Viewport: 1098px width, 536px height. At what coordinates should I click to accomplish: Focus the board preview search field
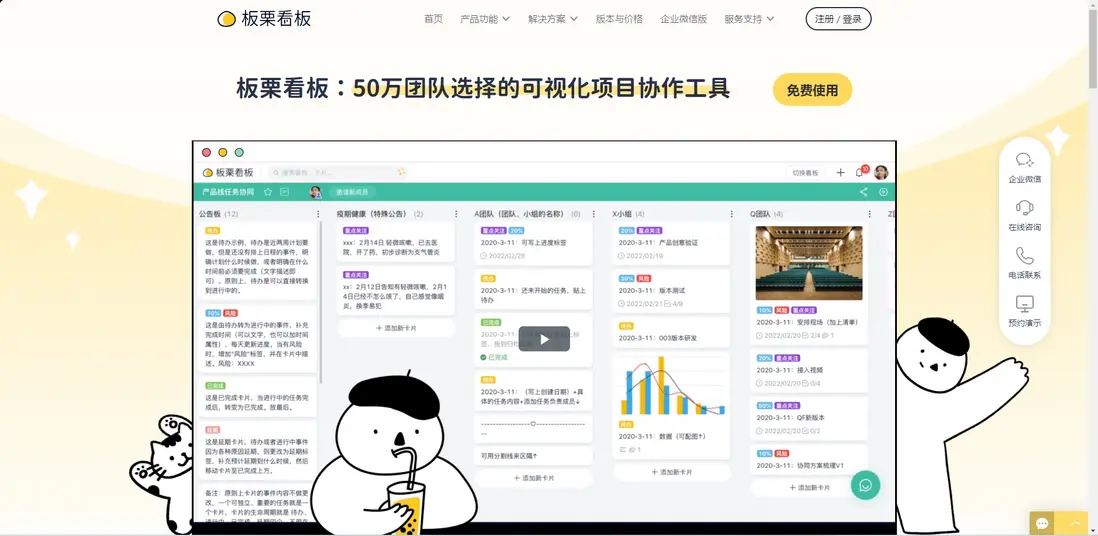(338, 172)
